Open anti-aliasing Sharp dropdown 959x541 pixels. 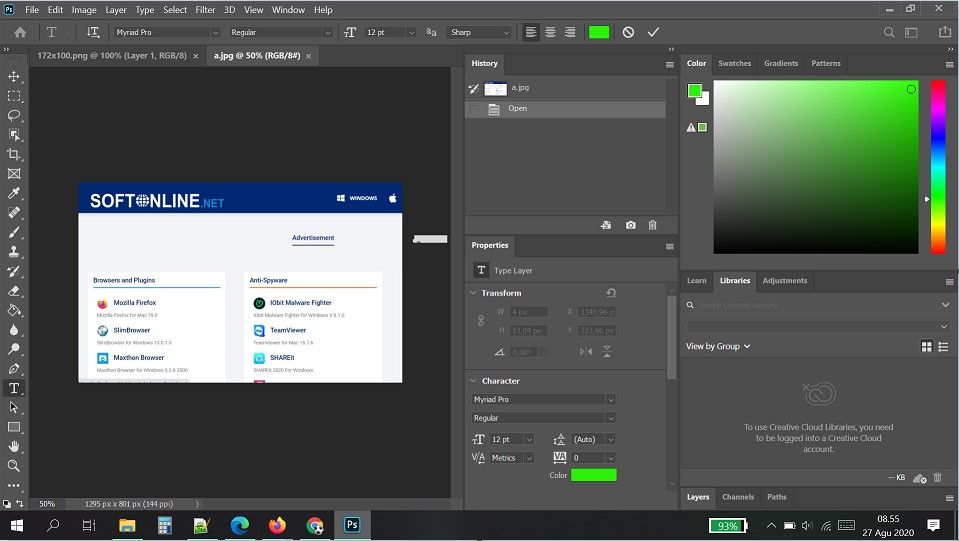pyautogui.click(x=506, y=32)
